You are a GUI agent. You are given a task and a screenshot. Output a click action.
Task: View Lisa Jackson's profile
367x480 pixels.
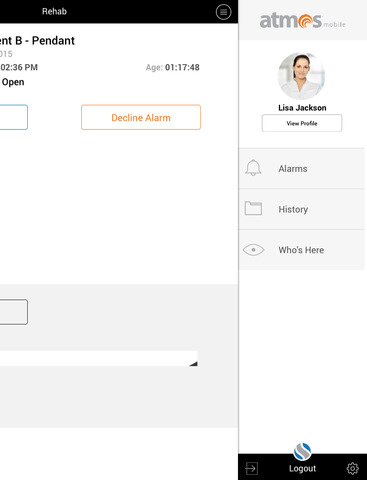[302, 123]
